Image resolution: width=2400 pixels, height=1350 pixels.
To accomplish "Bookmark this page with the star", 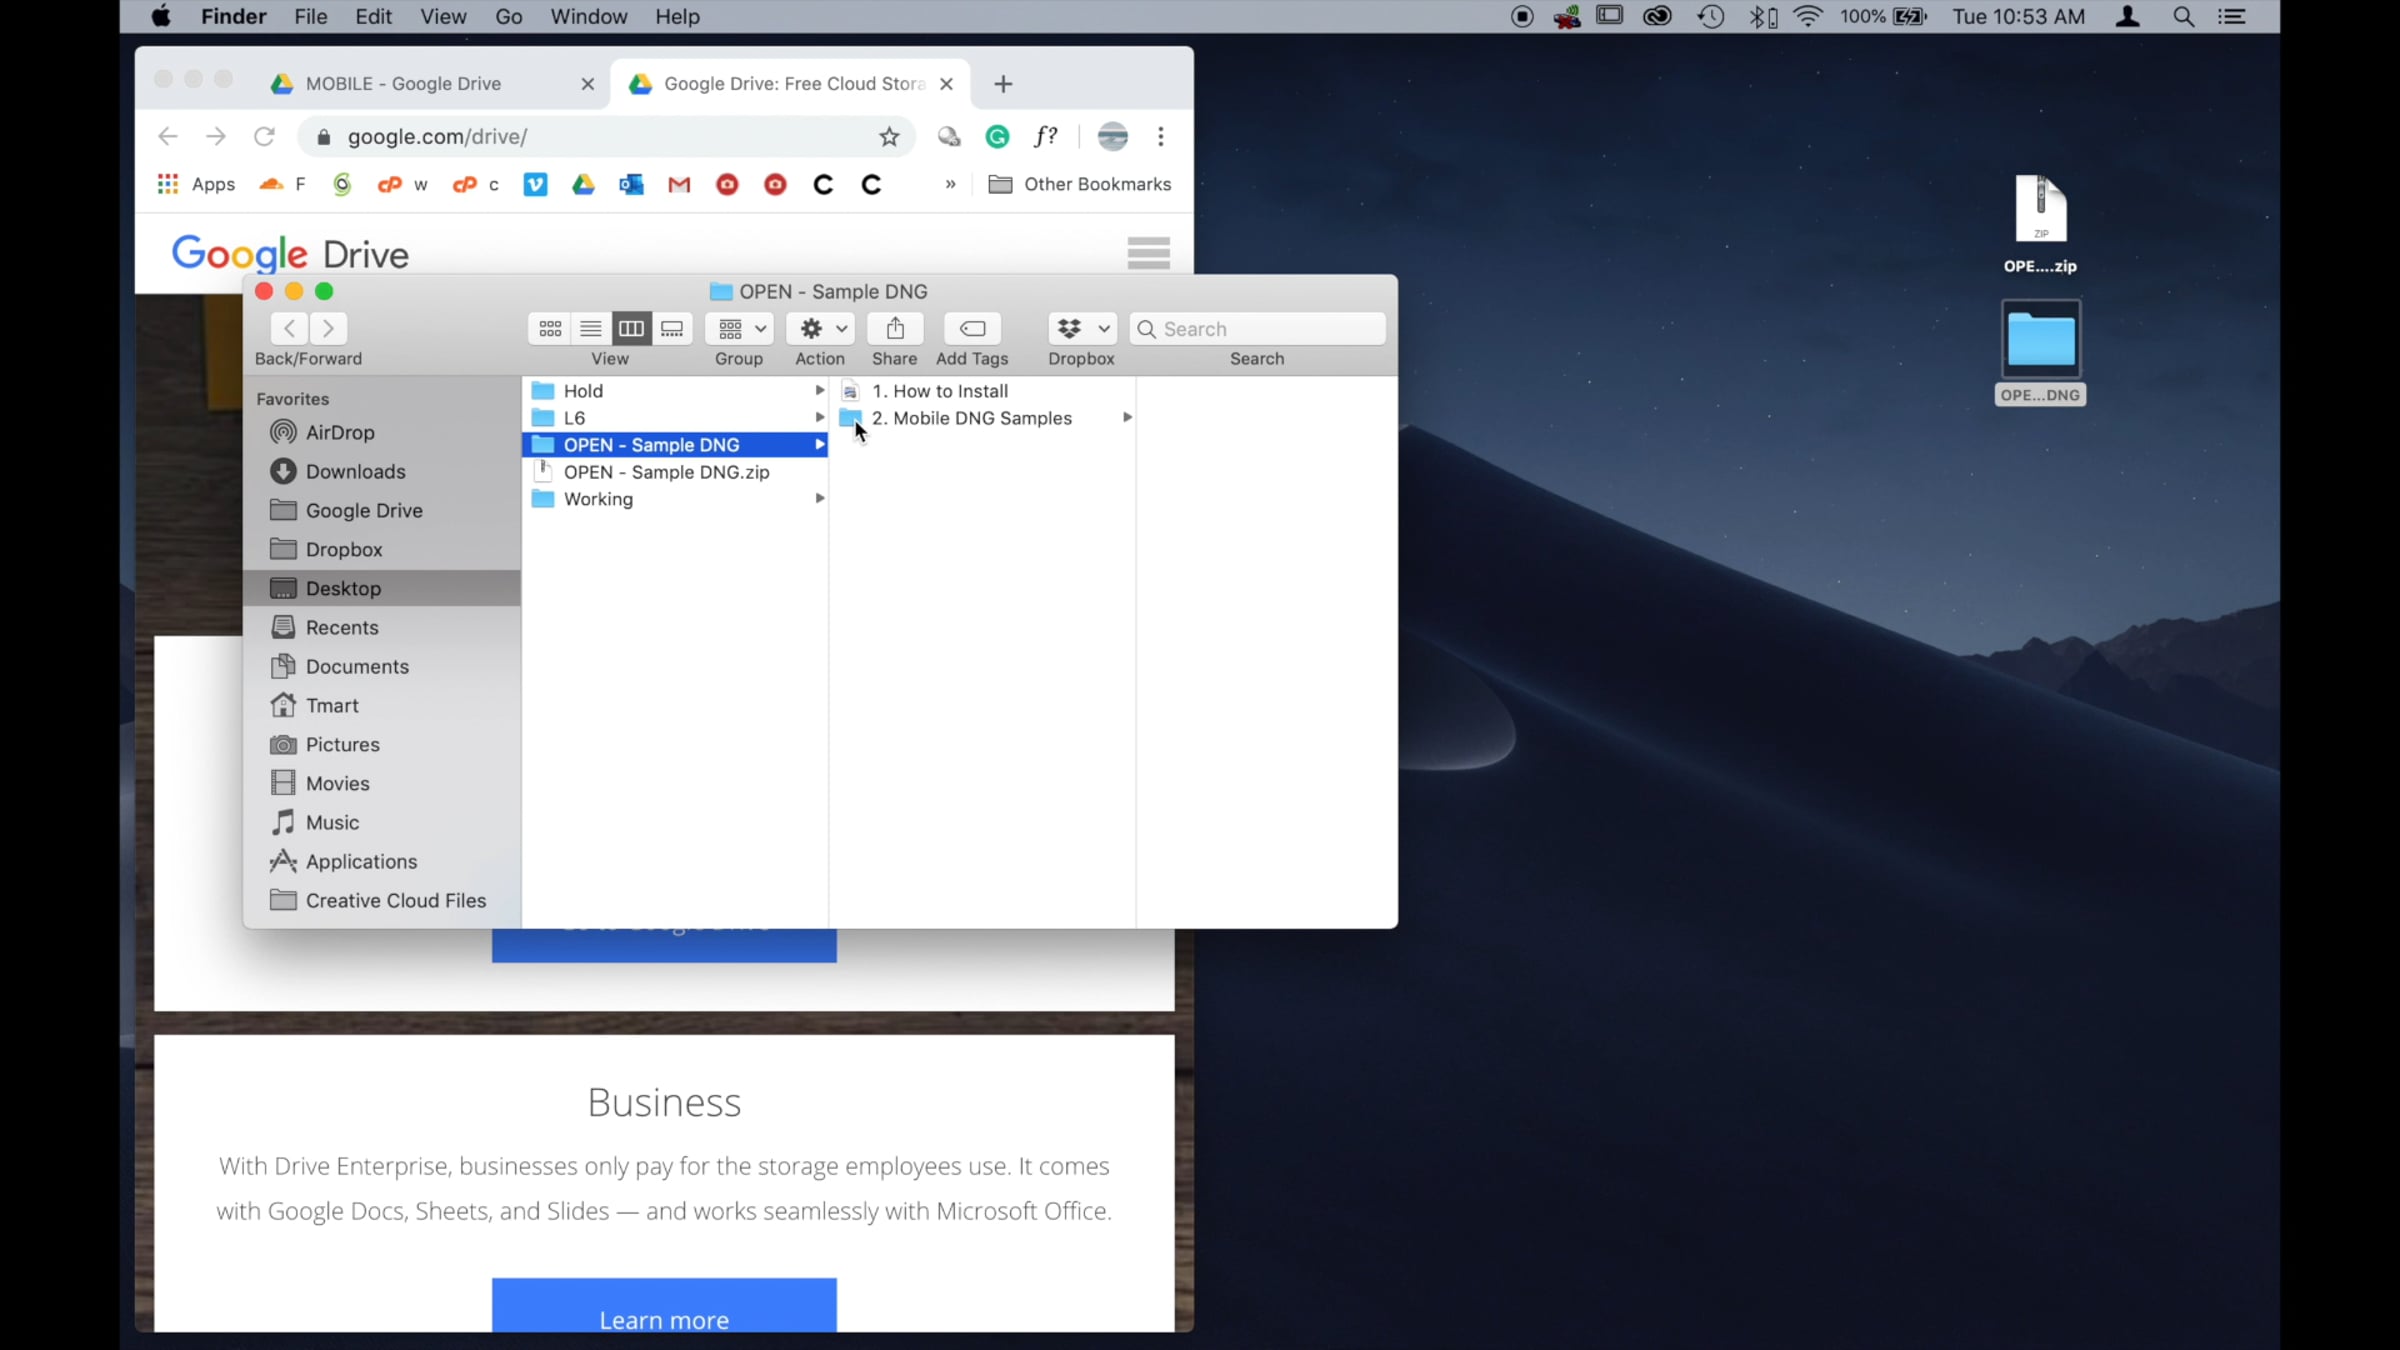I will tap(889, 137).
